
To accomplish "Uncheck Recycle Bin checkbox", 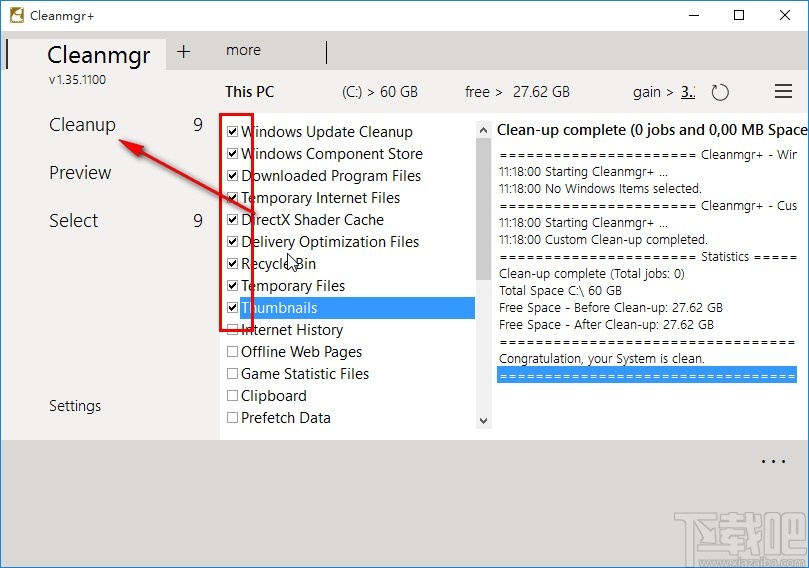I will (232, 264).
